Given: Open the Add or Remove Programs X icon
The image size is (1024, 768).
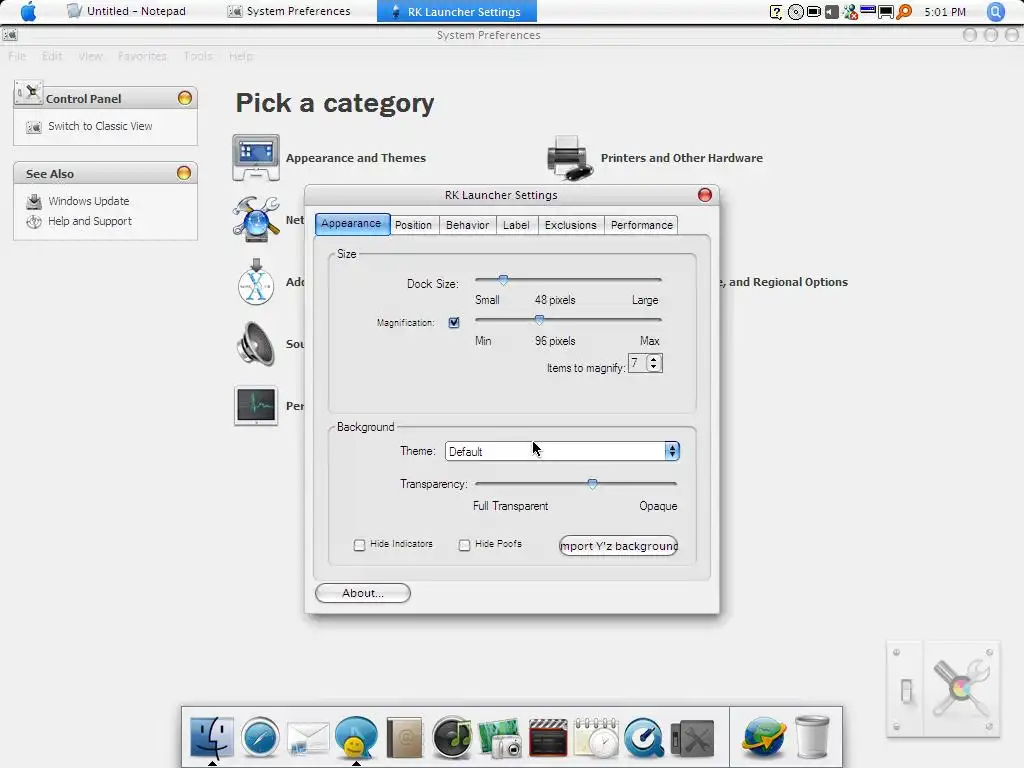Looking at the screenshot, I should [x=256, y=281].
